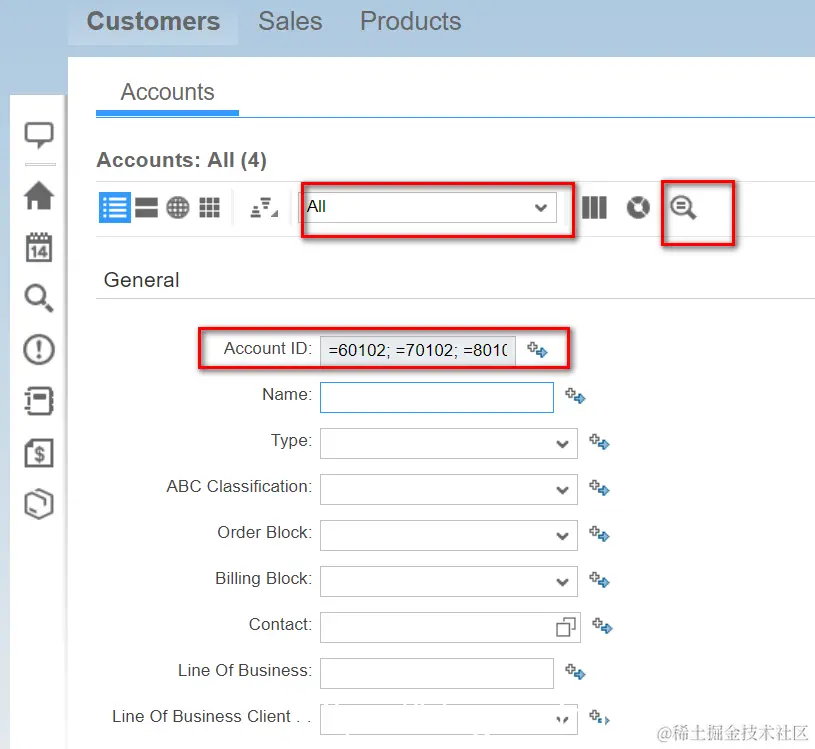Open multiple selection icon for Line Of Business Client
Image resolution: width=815 pixels, height=749 pixels.
(x=599, y=717)
